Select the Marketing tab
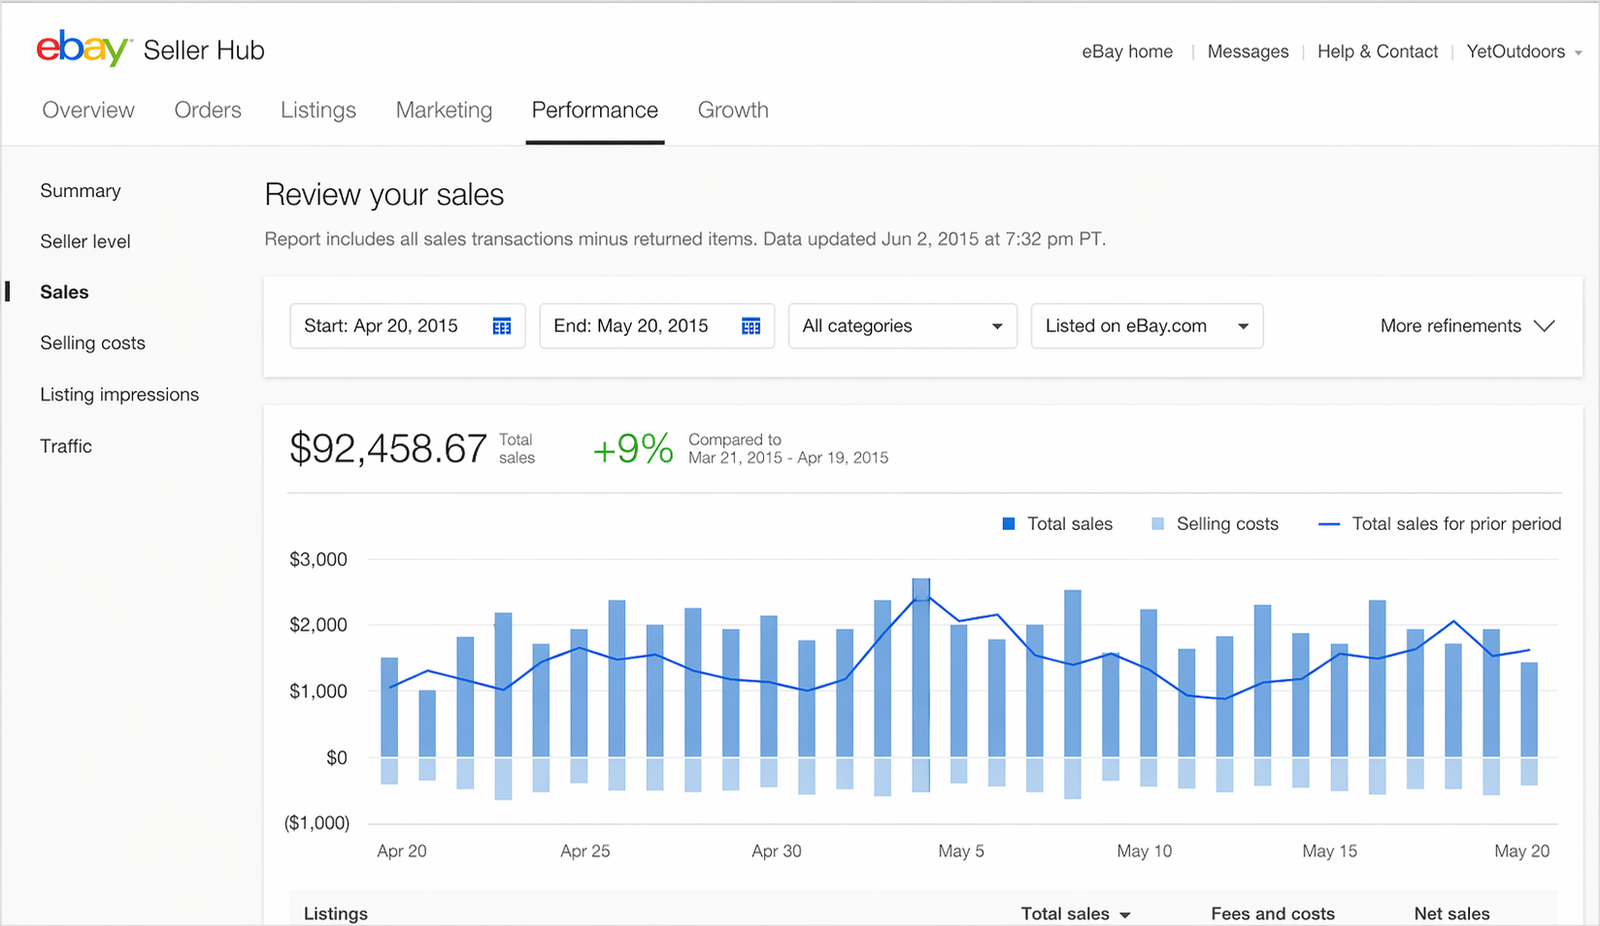Viewport: 1600px width, 926px height. pos(444,110)
